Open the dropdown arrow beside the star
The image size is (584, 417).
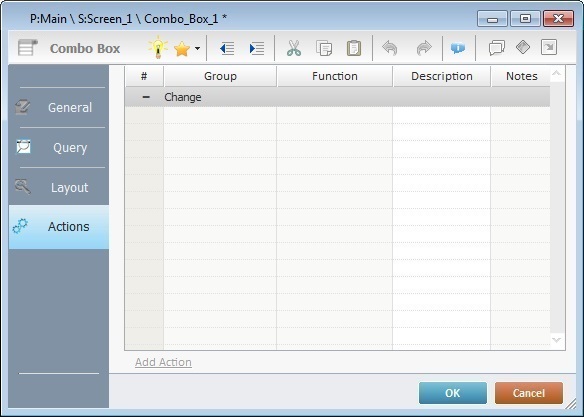[197, 48]
